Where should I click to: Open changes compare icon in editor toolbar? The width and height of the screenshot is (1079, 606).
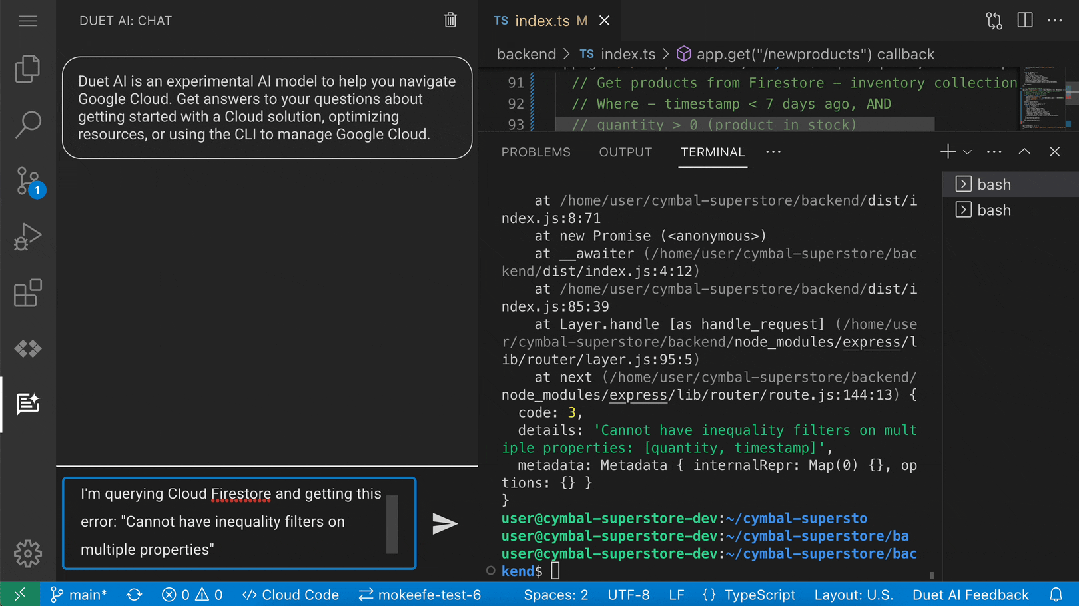994,21
